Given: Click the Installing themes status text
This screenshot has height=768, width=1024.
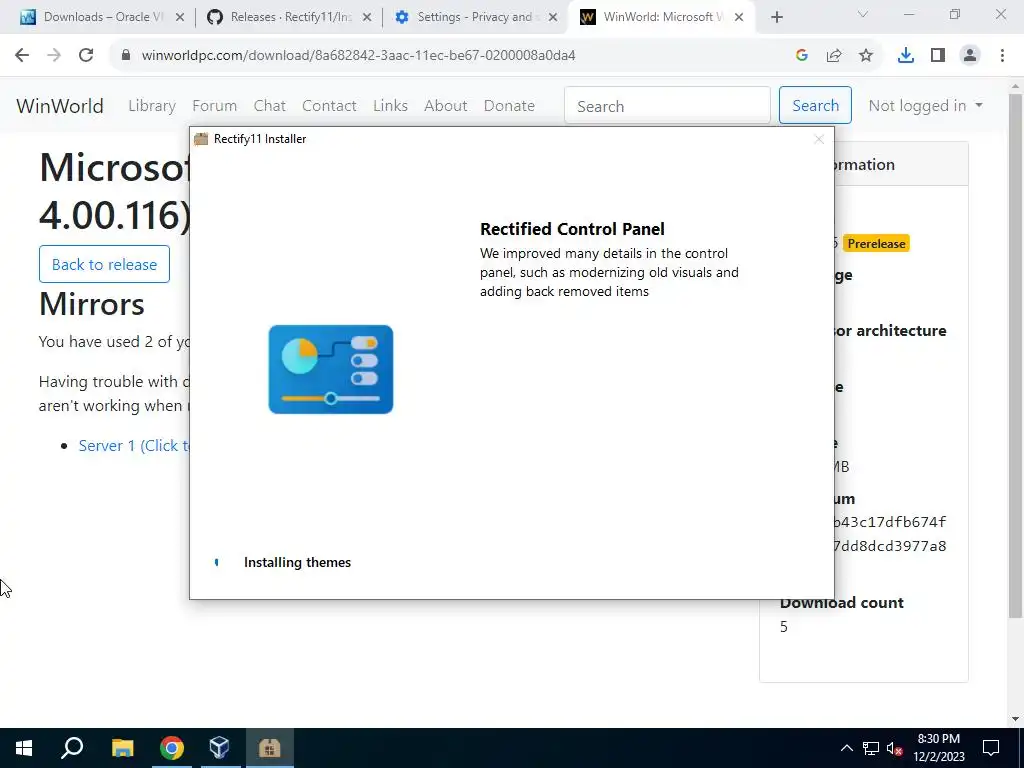Looking at the screenshot, I should click(x=297, y=562).
